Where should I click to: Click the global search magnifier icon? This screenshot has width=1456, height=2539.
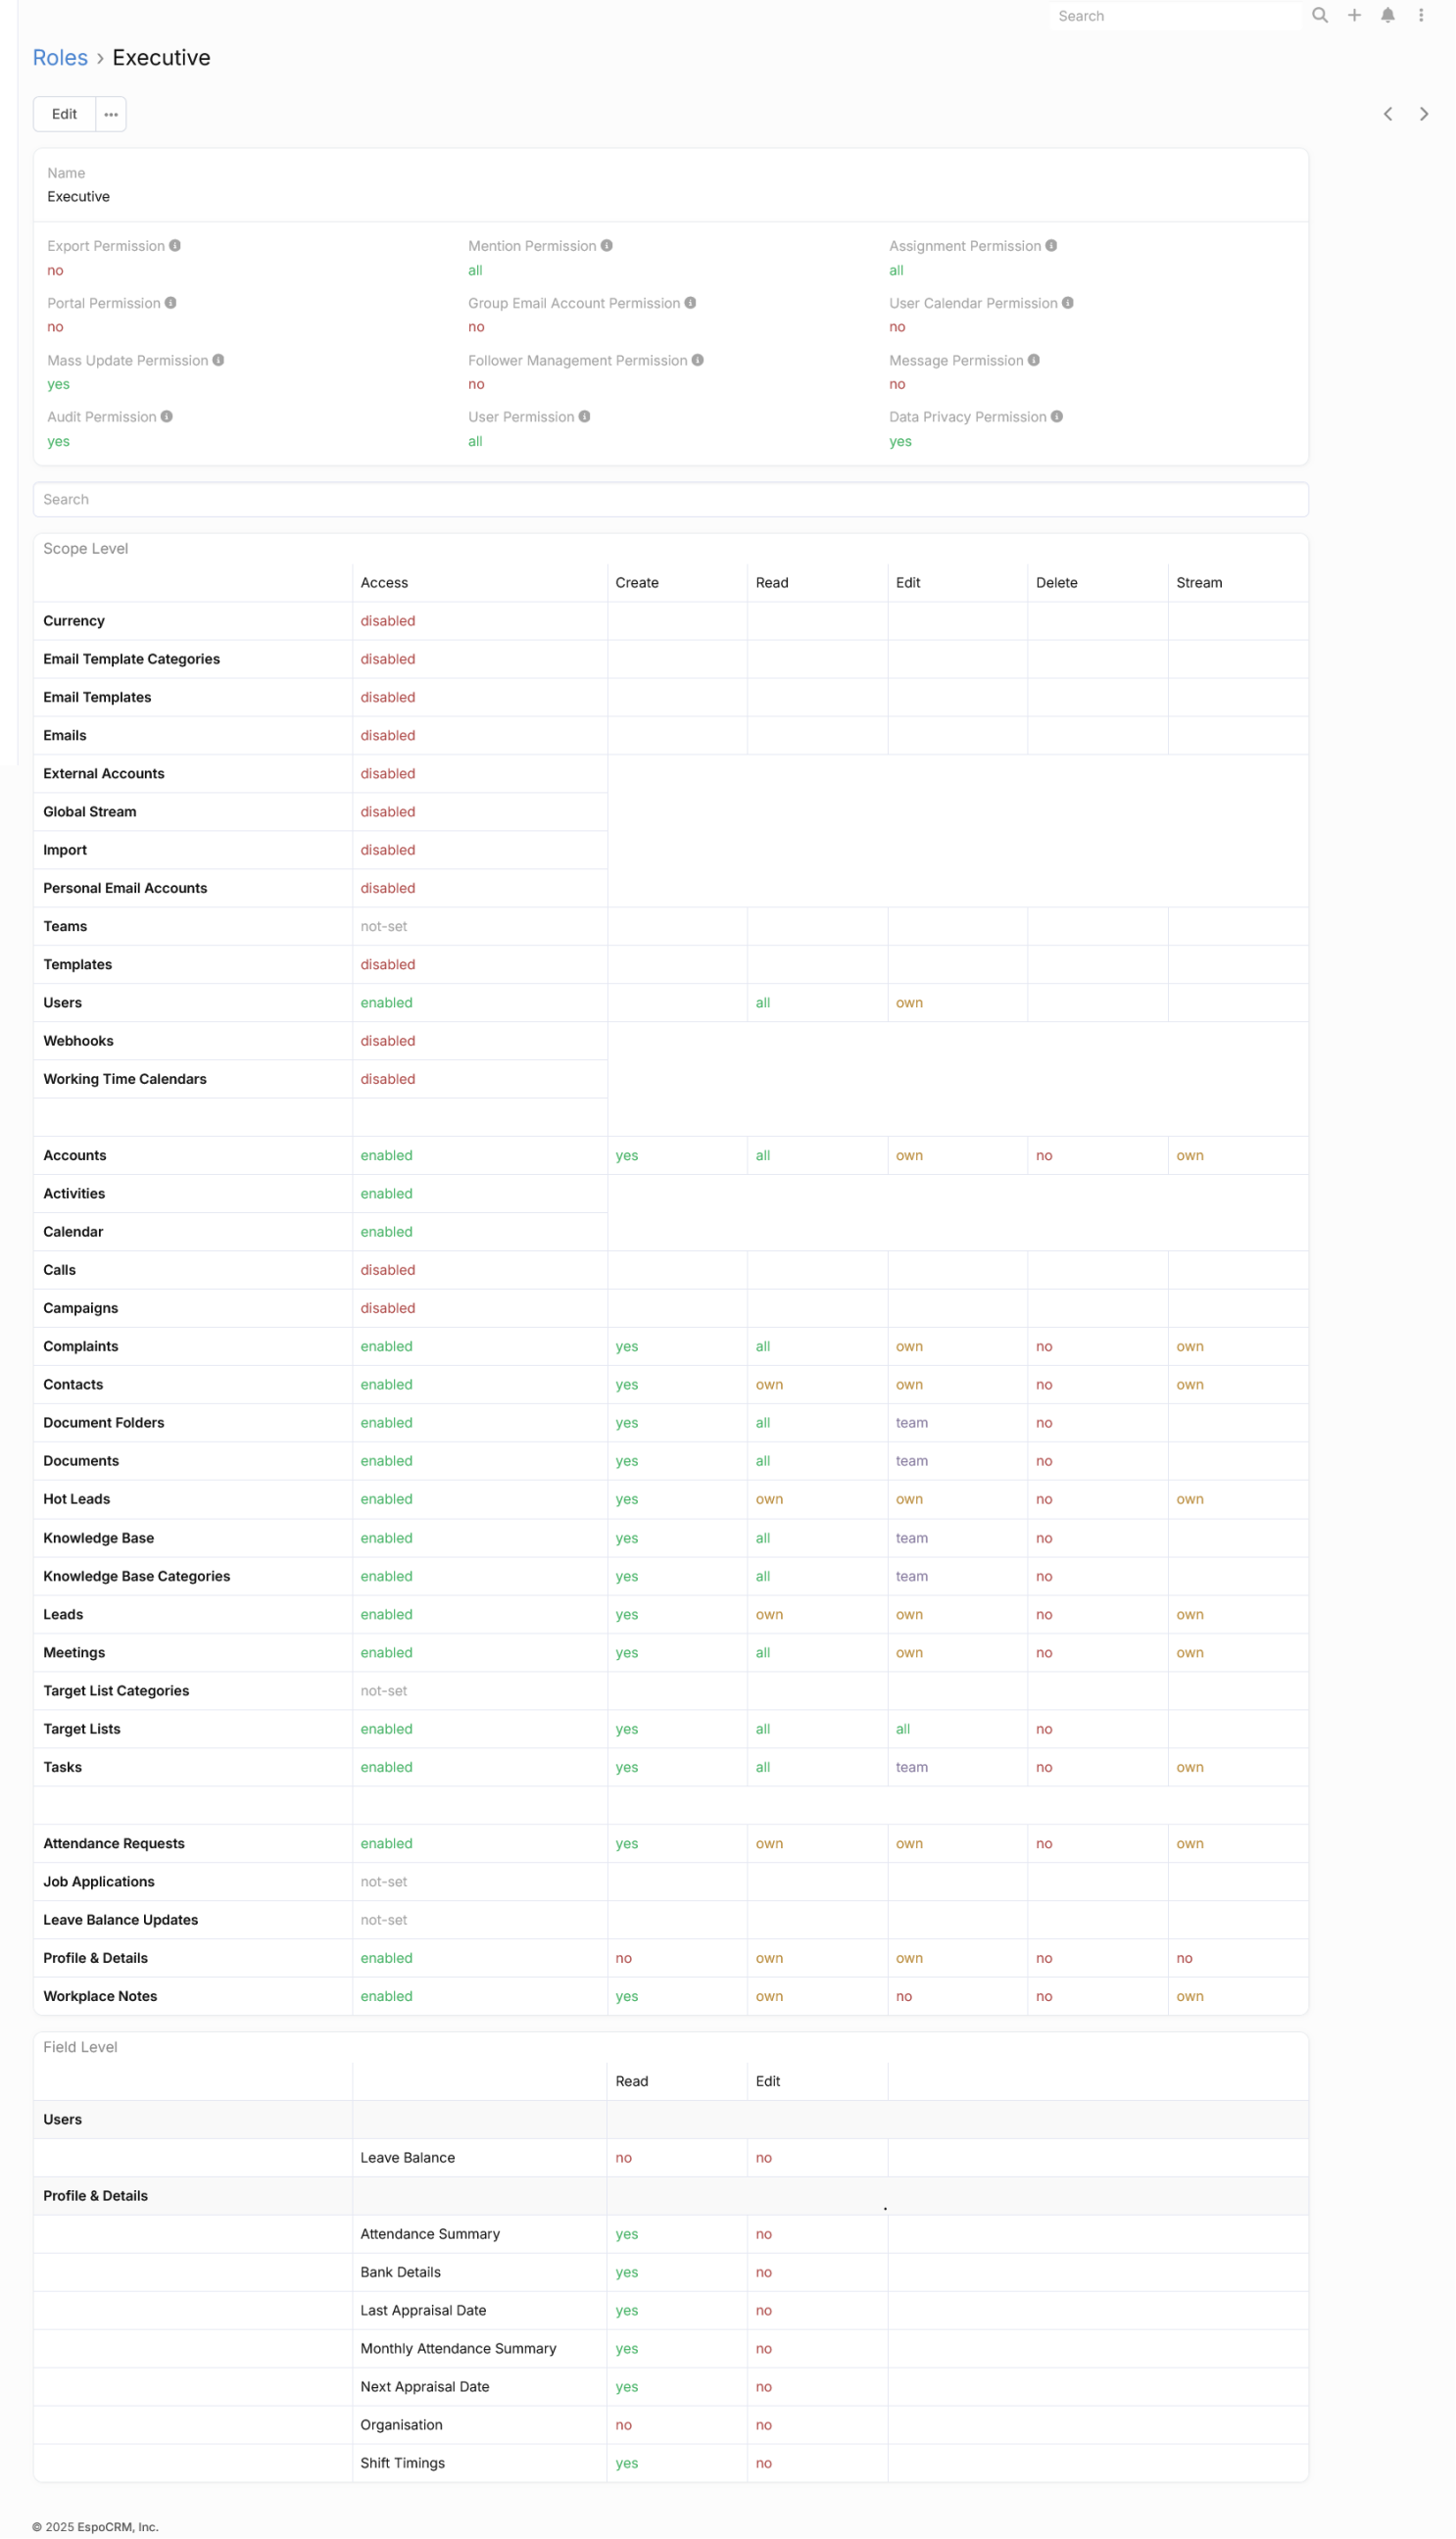1319,15
